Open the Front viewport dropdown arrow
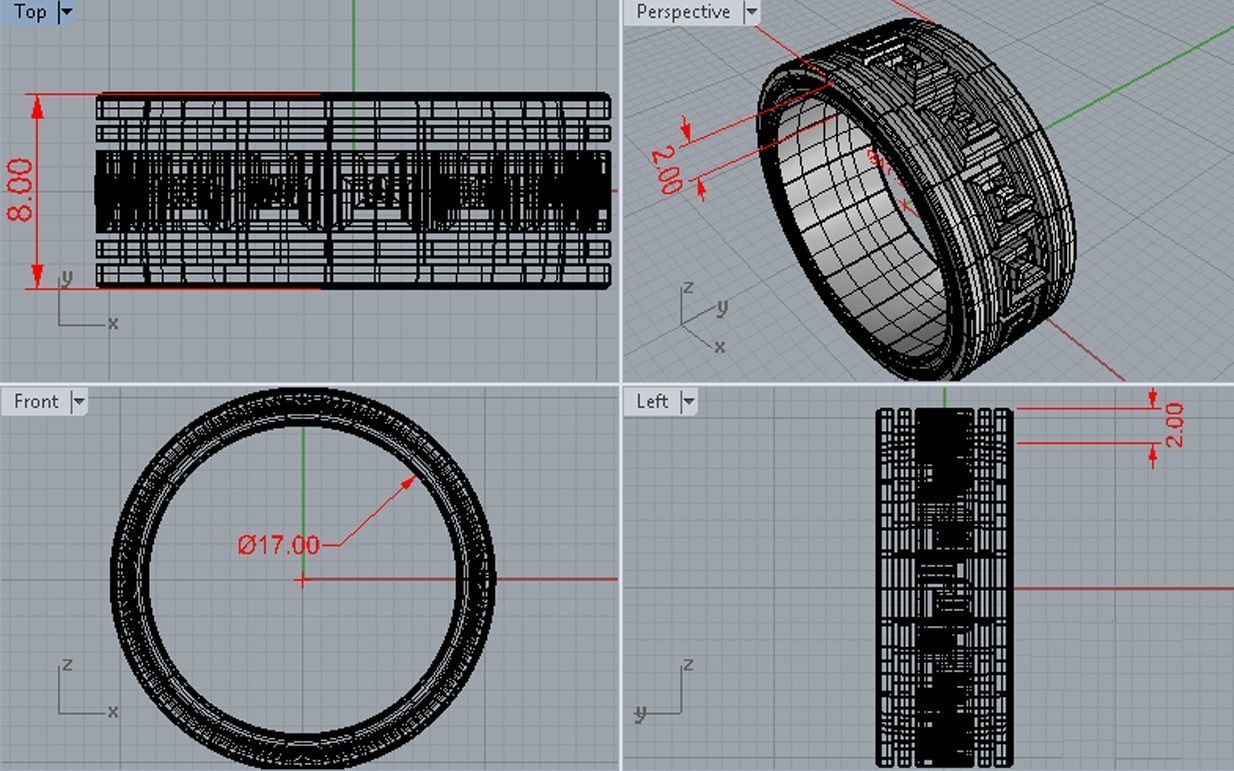This screenshot has width=1234, height=771. pyautogui.click(x=78, y=401)
